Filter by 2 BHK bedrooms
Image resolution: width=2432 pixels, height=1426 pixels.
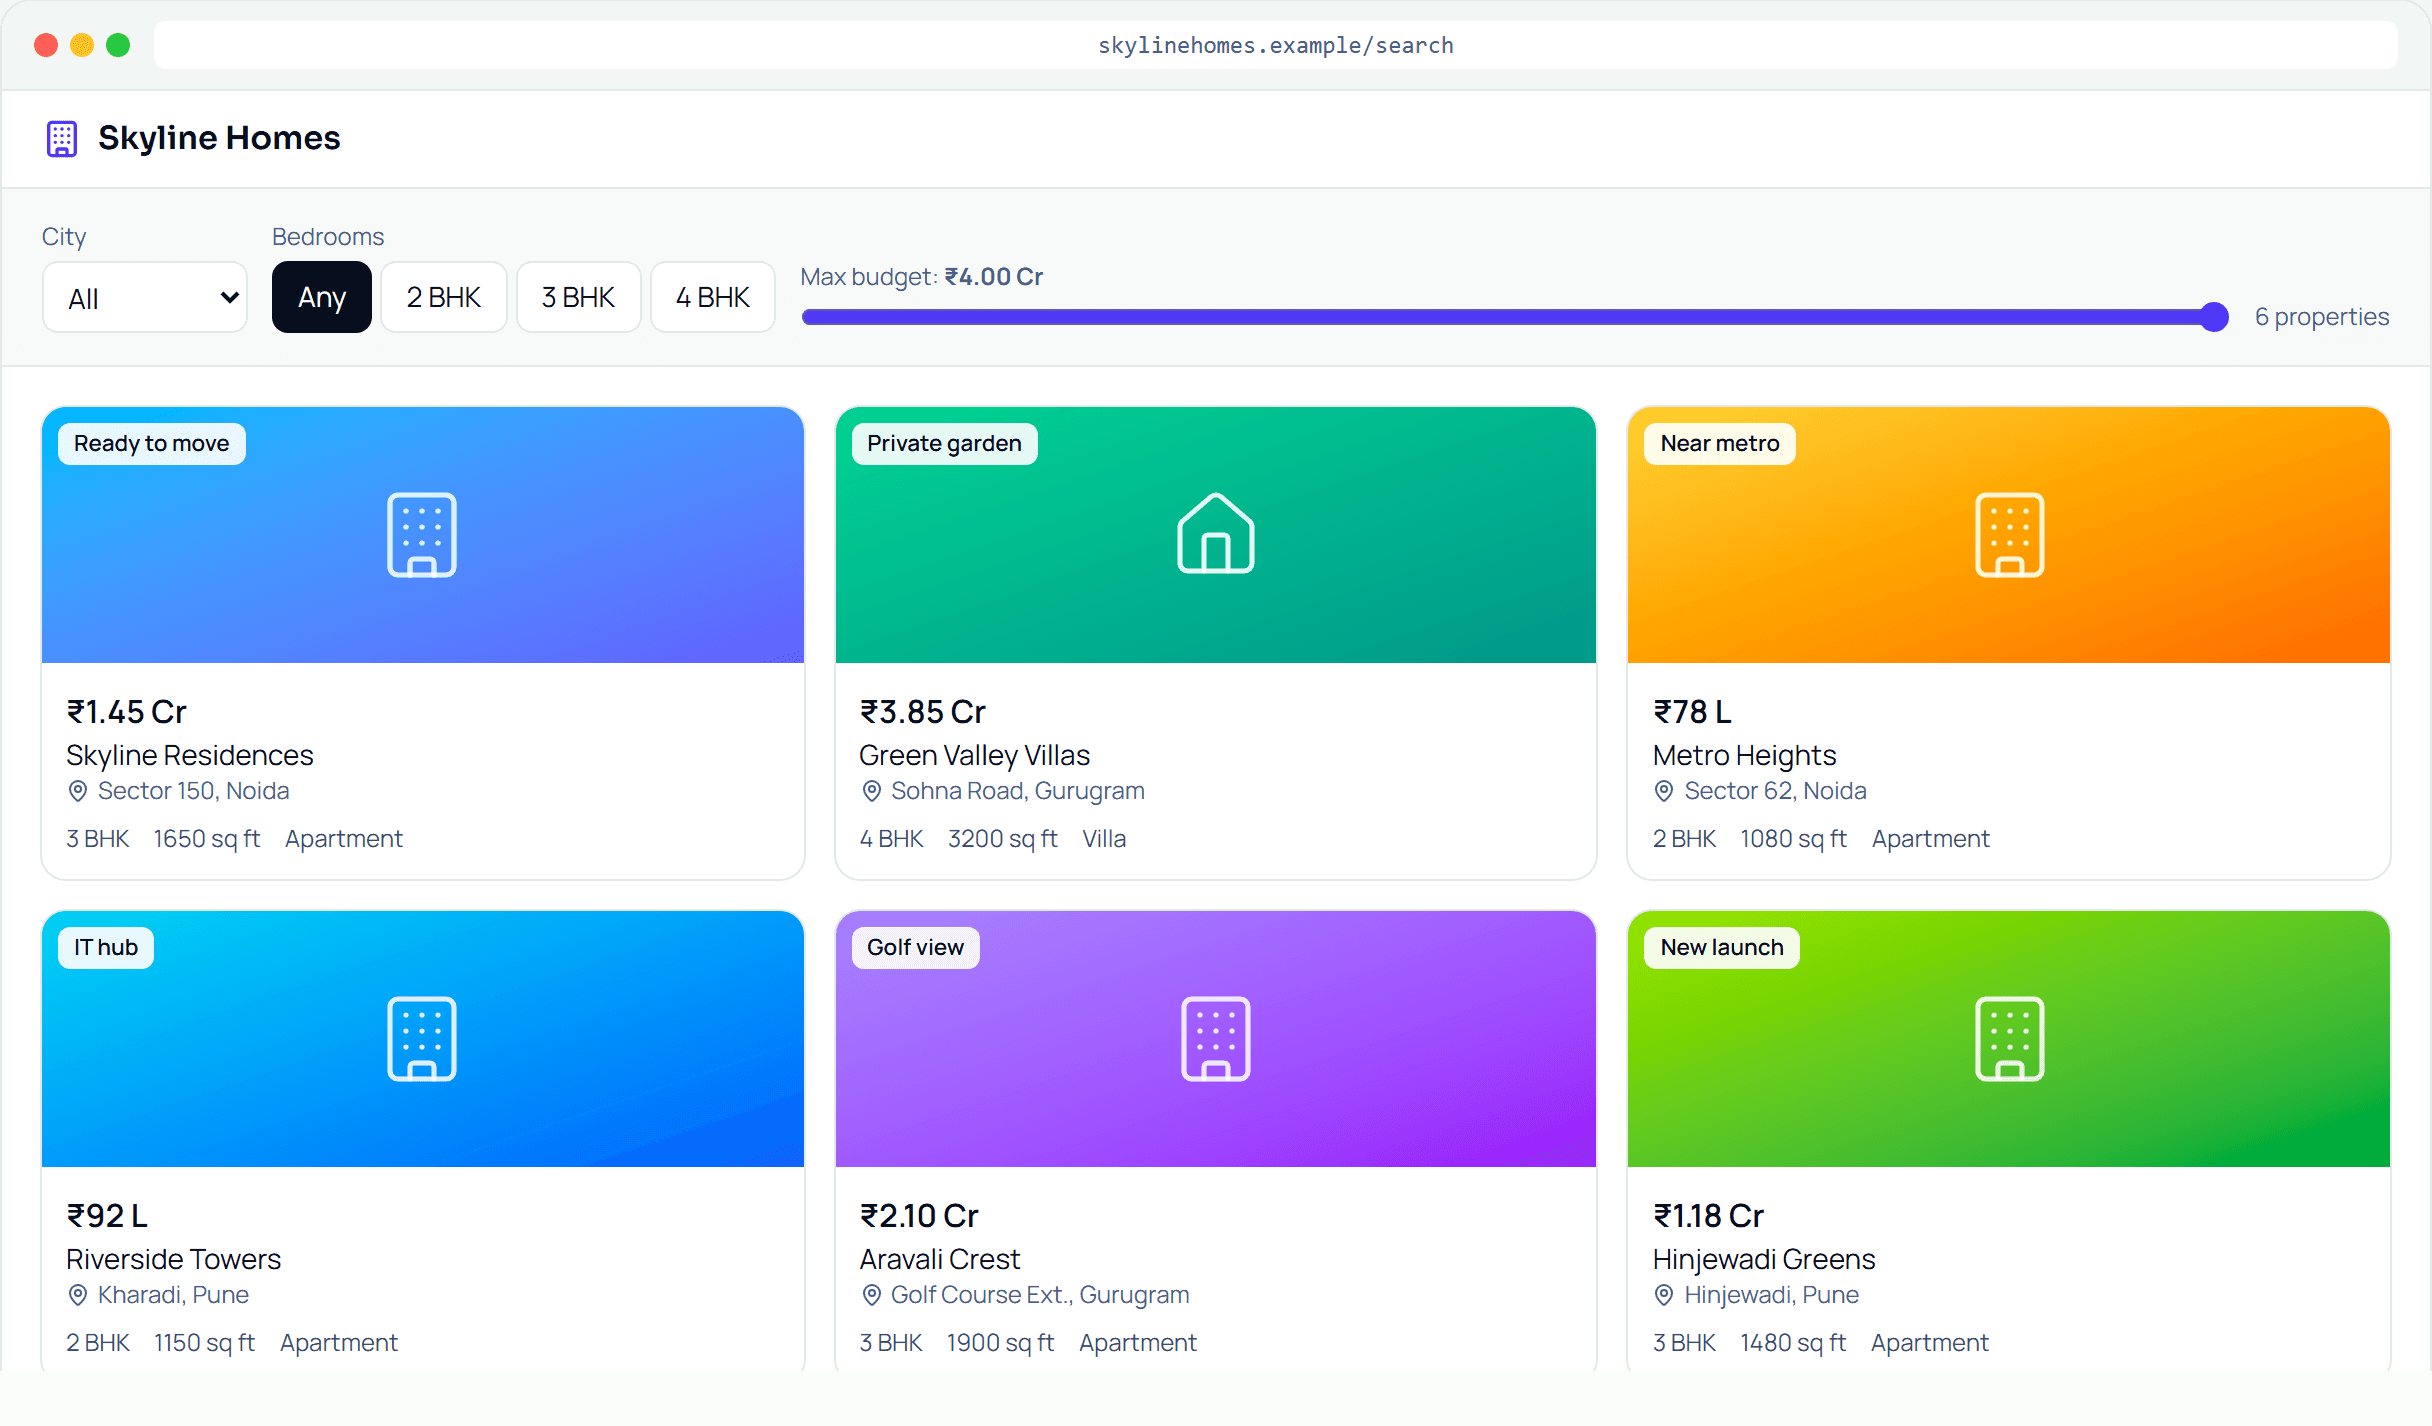point(444,297)
